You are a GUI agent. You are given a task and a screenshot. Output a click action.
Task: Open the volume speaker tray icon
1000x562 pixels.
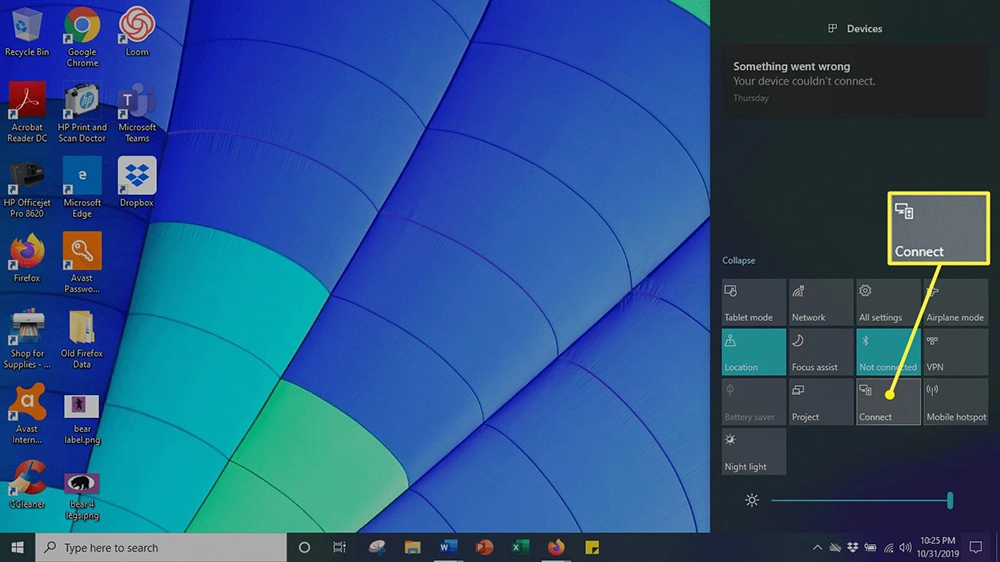point(906,547)
